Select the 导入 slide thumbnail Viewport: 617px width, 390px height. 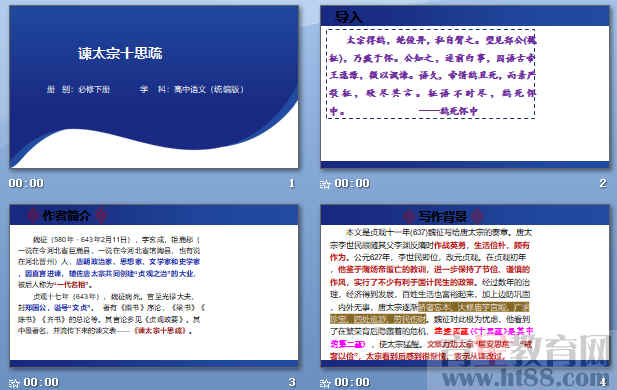(465, 87)
